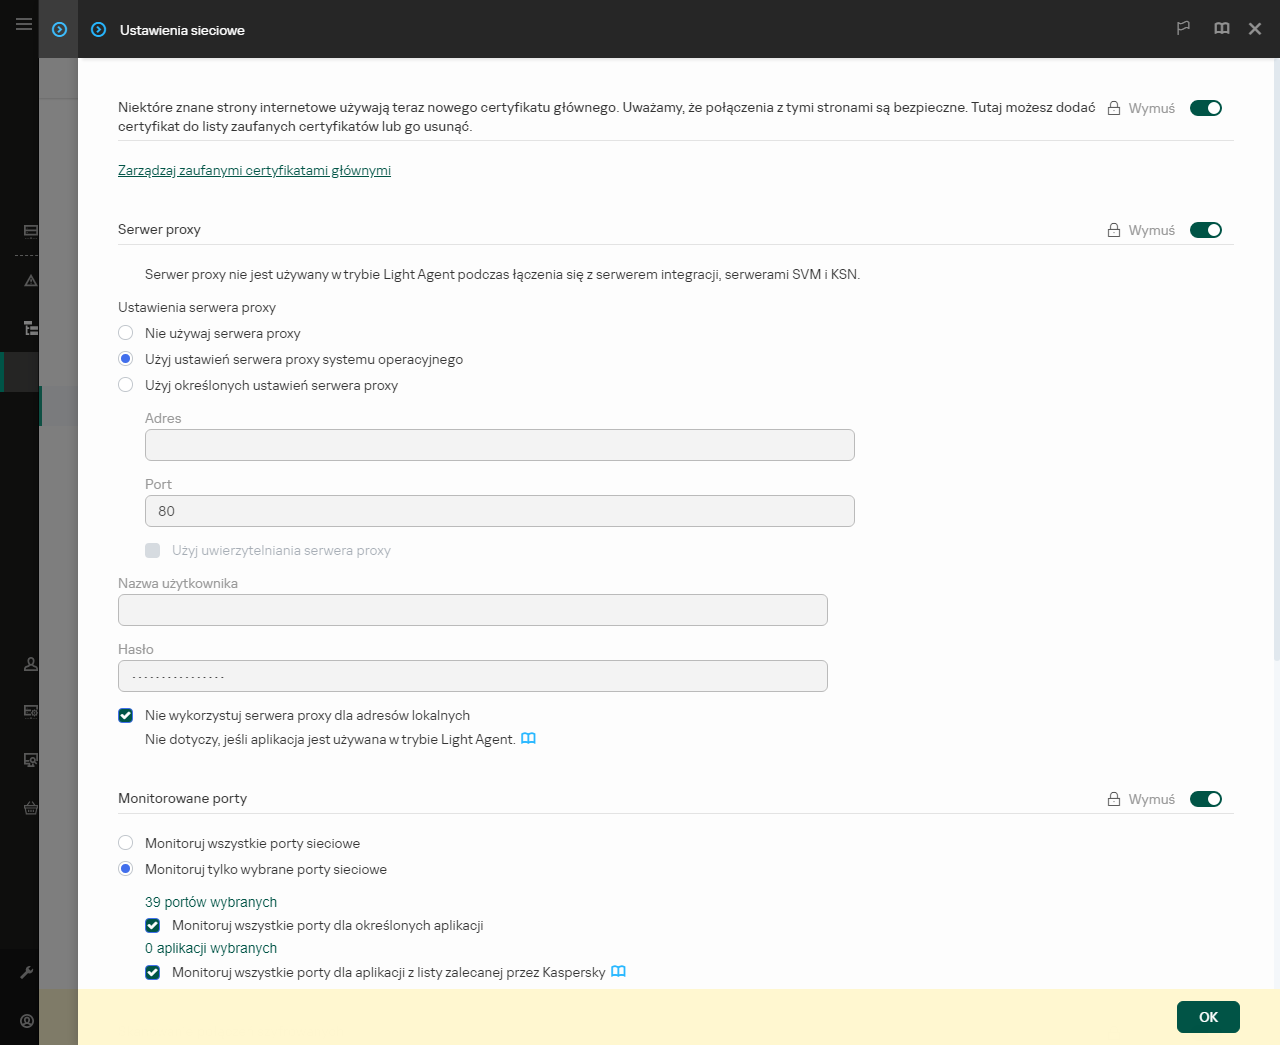The image size is (1280, 1045).
Task: Click the wrench icon in left sidebar
Action: (x=27, y=972)
